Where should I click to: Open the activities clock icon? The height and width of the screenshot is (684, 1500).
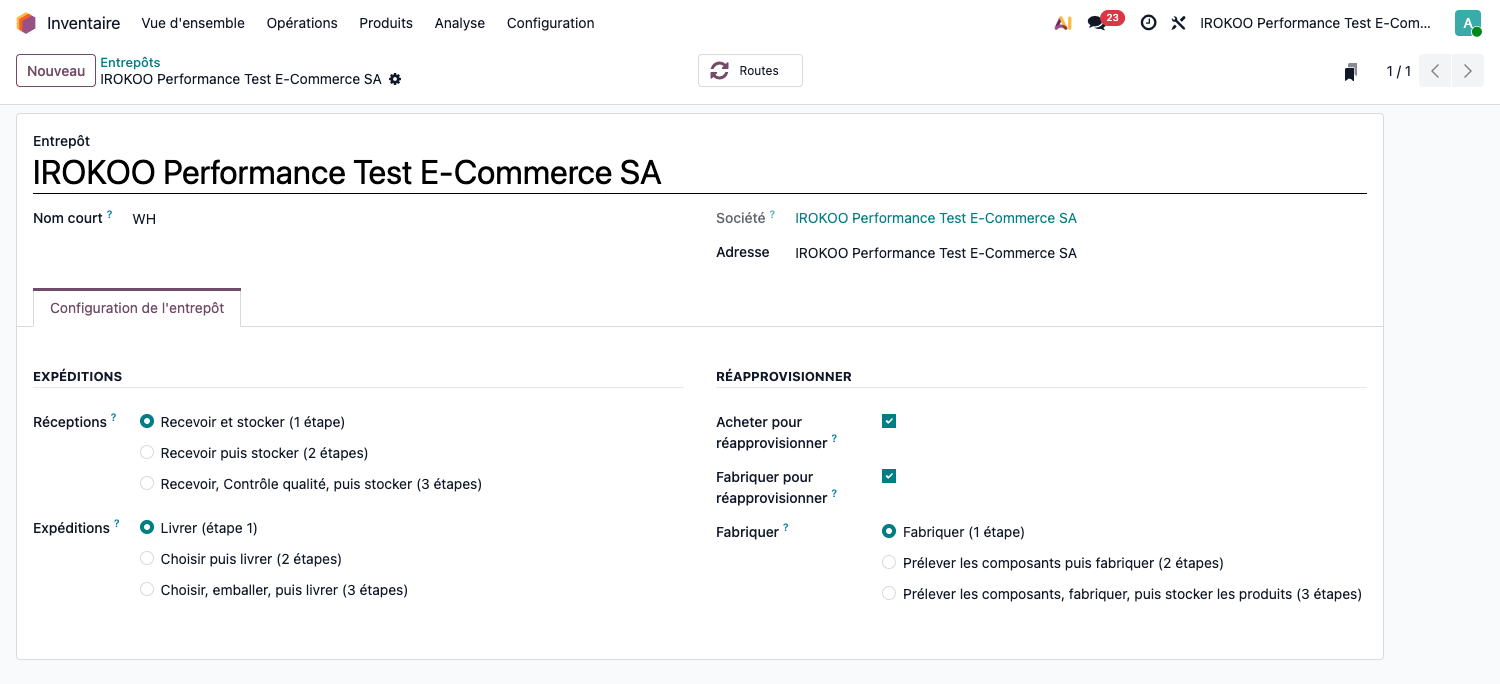click(1148, 23)
